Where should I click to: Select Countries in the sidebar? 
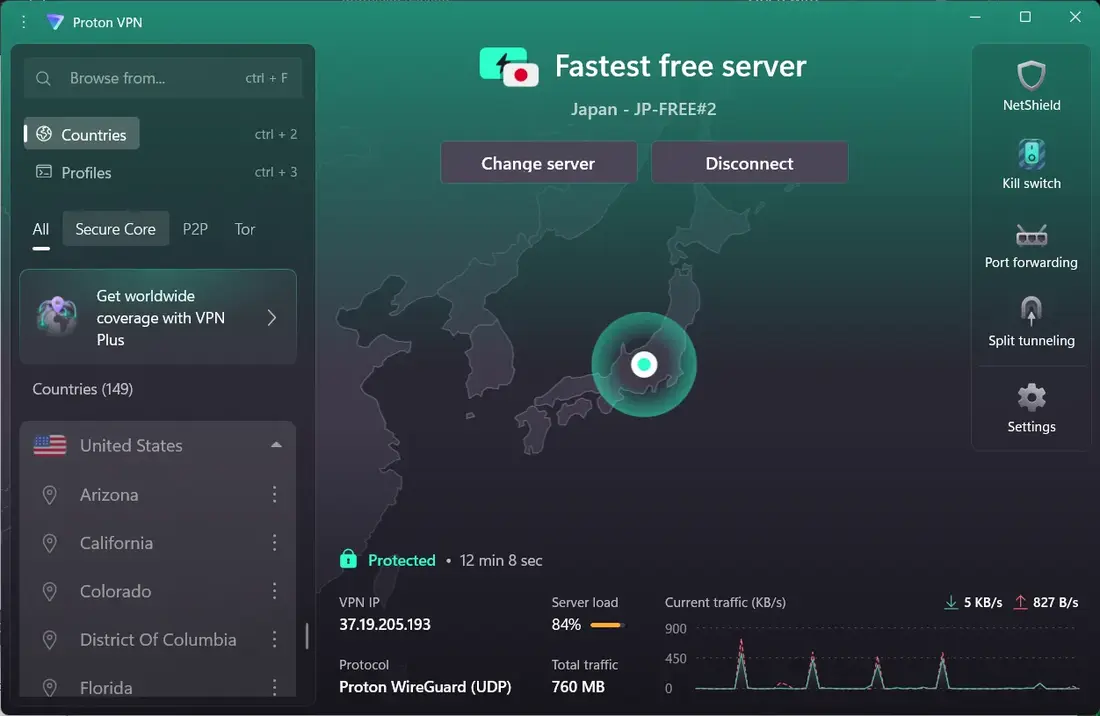pyautogui.click(x=82, y=134)
